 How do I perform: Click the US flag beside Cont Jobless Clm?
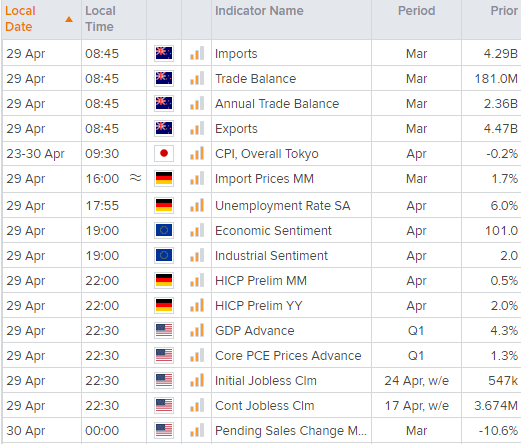click(x=164, y=405)
